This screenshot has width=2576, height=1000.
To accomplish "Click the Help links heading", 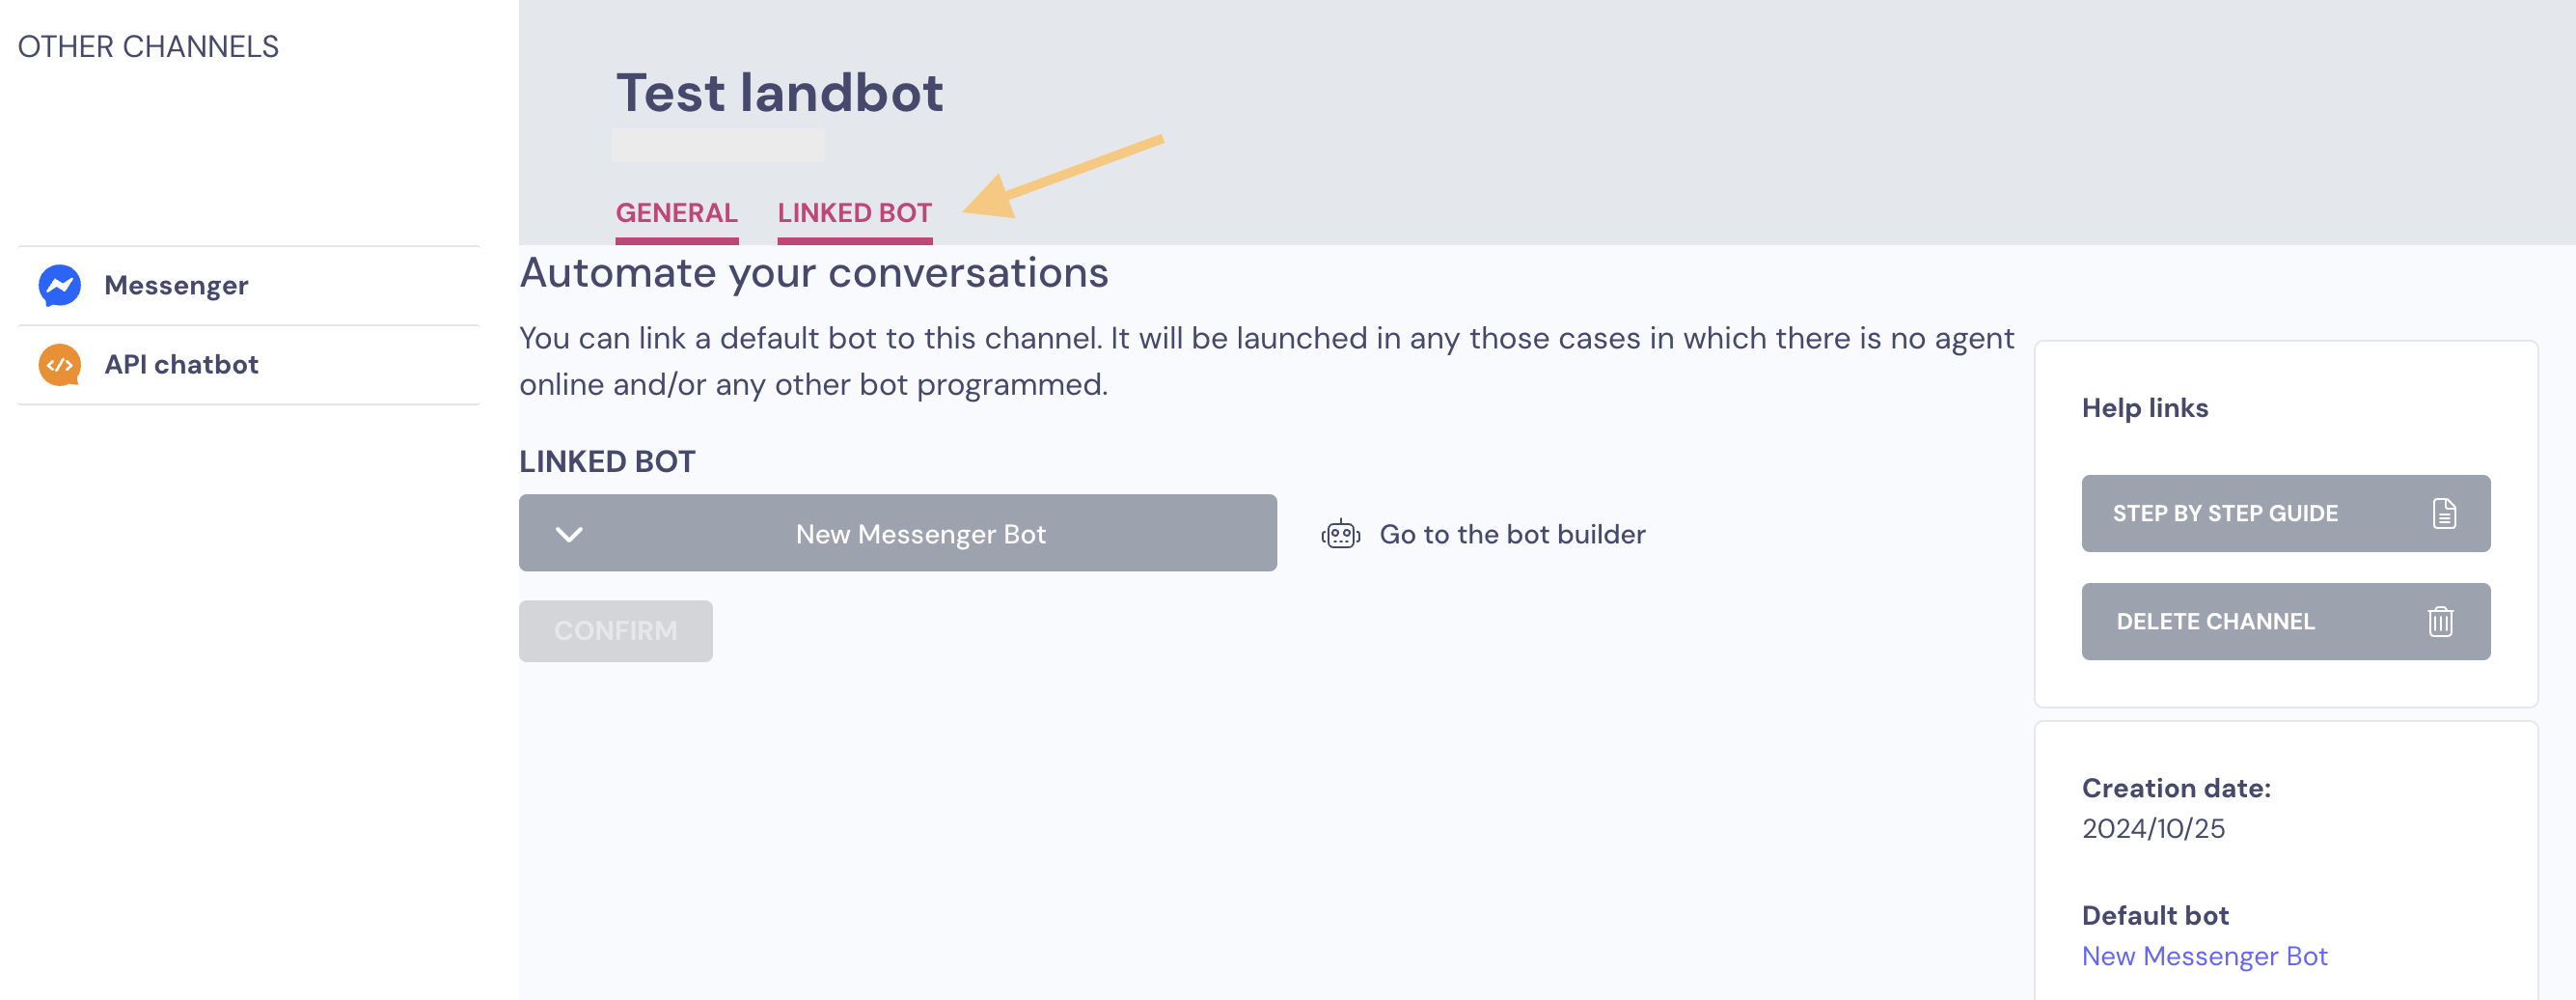I will tap(2144, 408).
